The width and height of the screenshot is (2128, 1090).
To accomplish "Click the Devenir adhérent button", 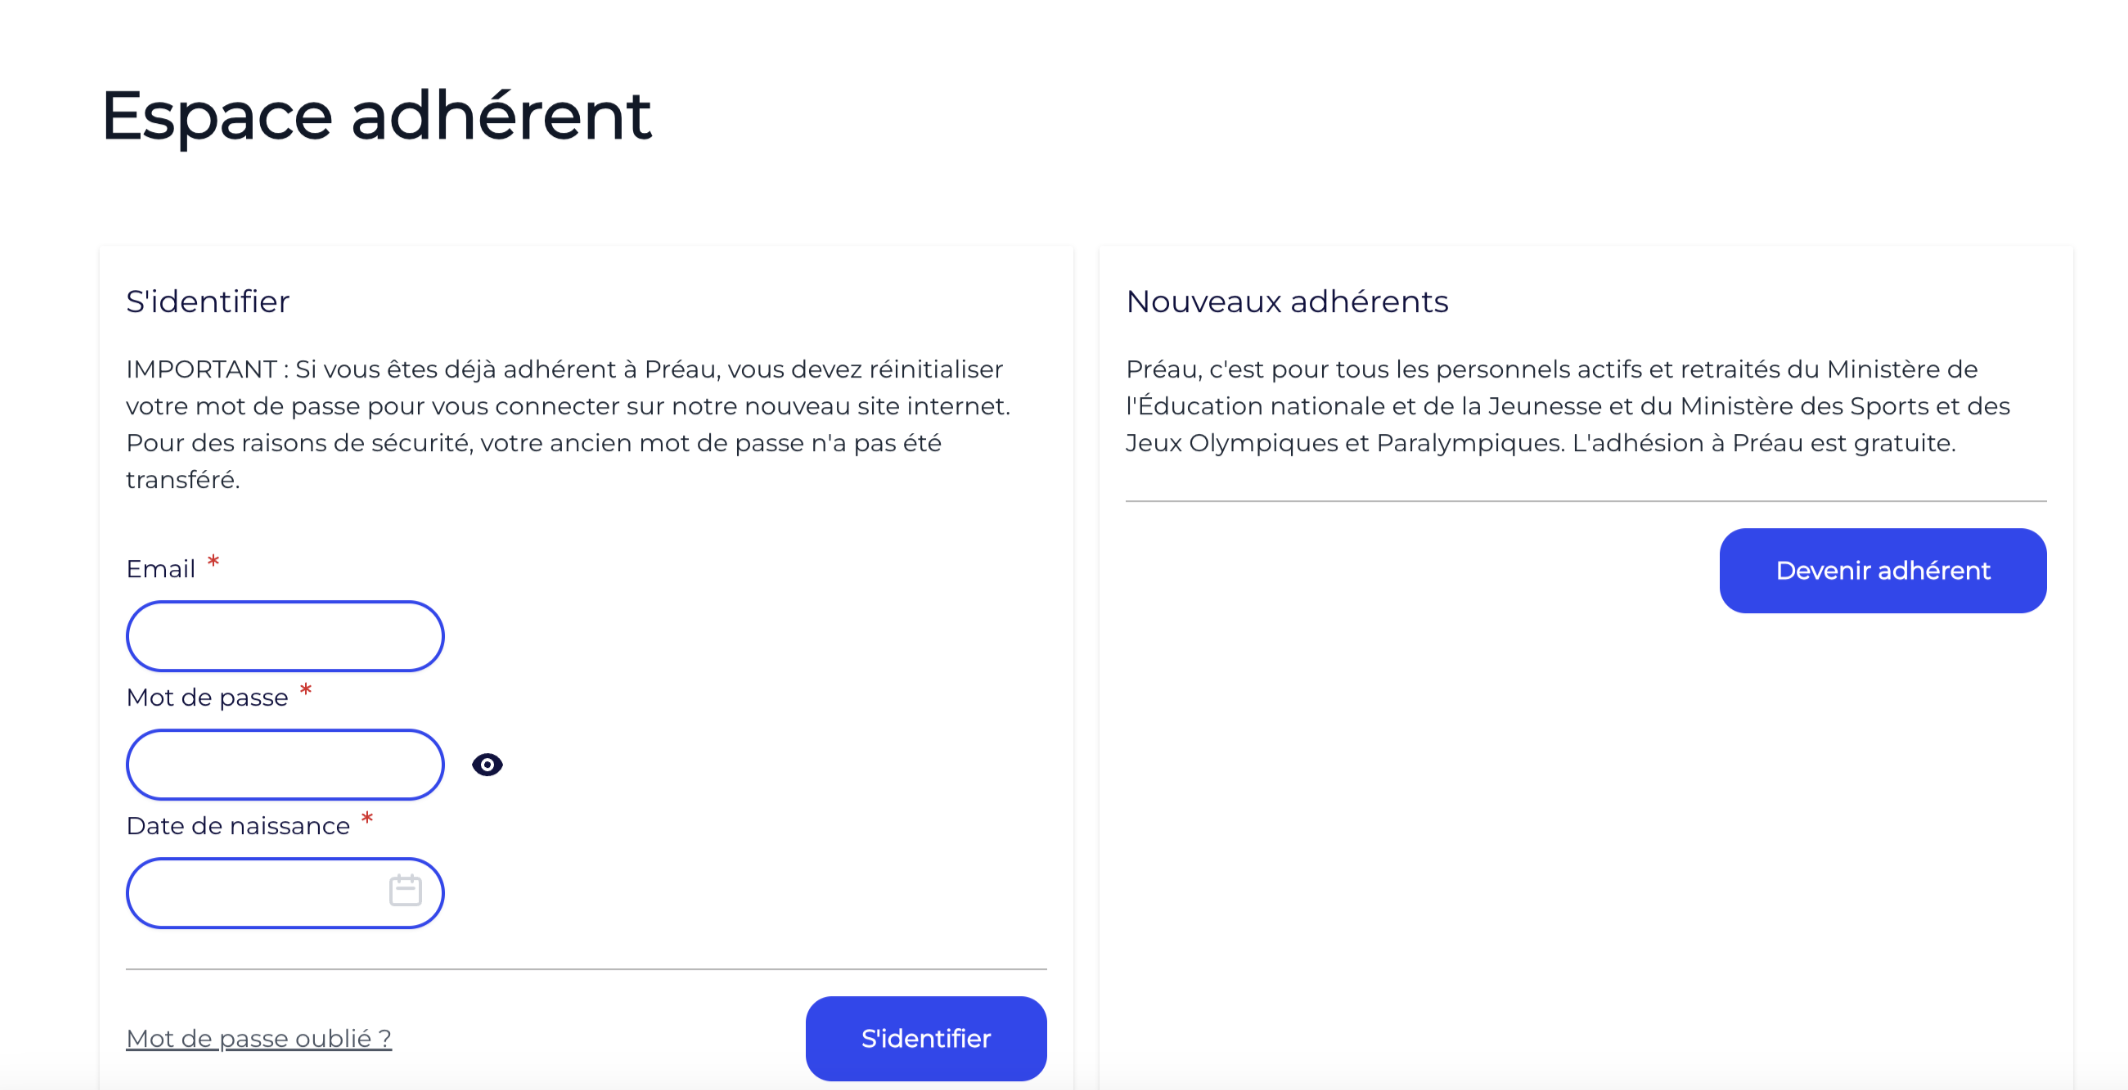I will pos(1883,571).
